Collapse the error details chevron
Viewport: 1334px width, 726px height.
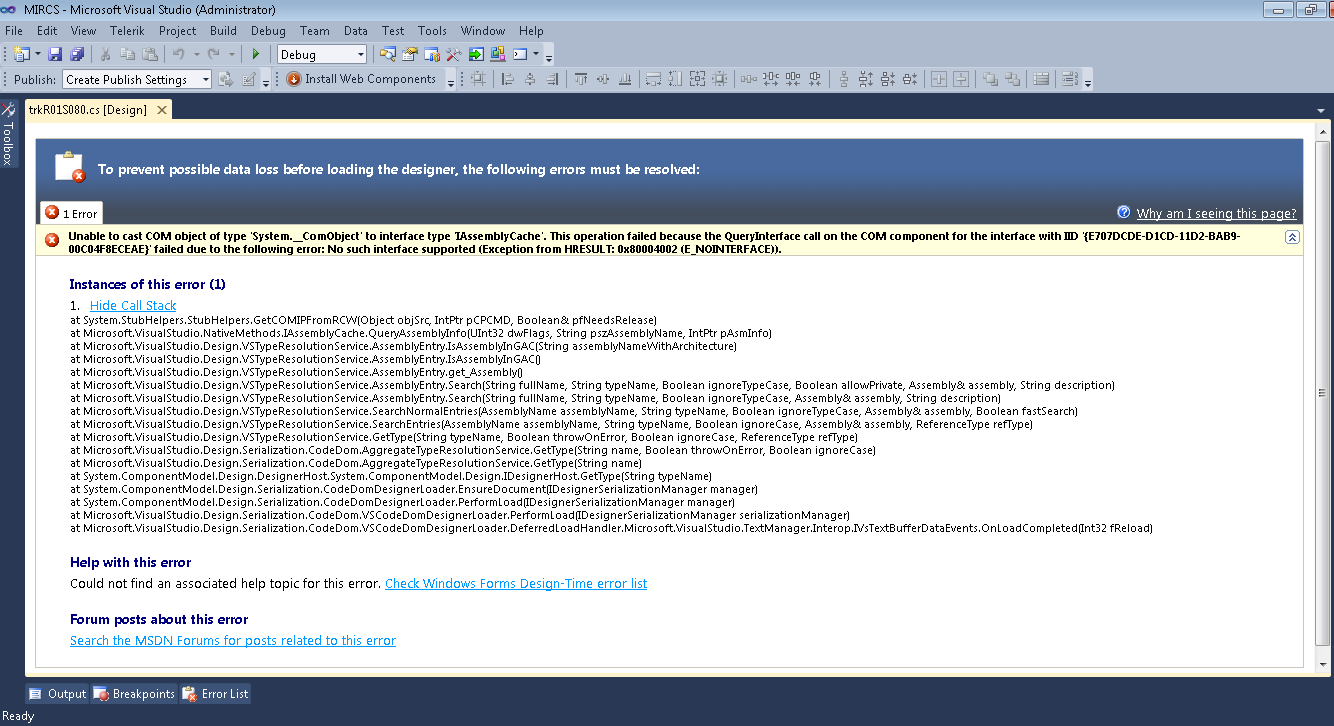click(1292, 237)
